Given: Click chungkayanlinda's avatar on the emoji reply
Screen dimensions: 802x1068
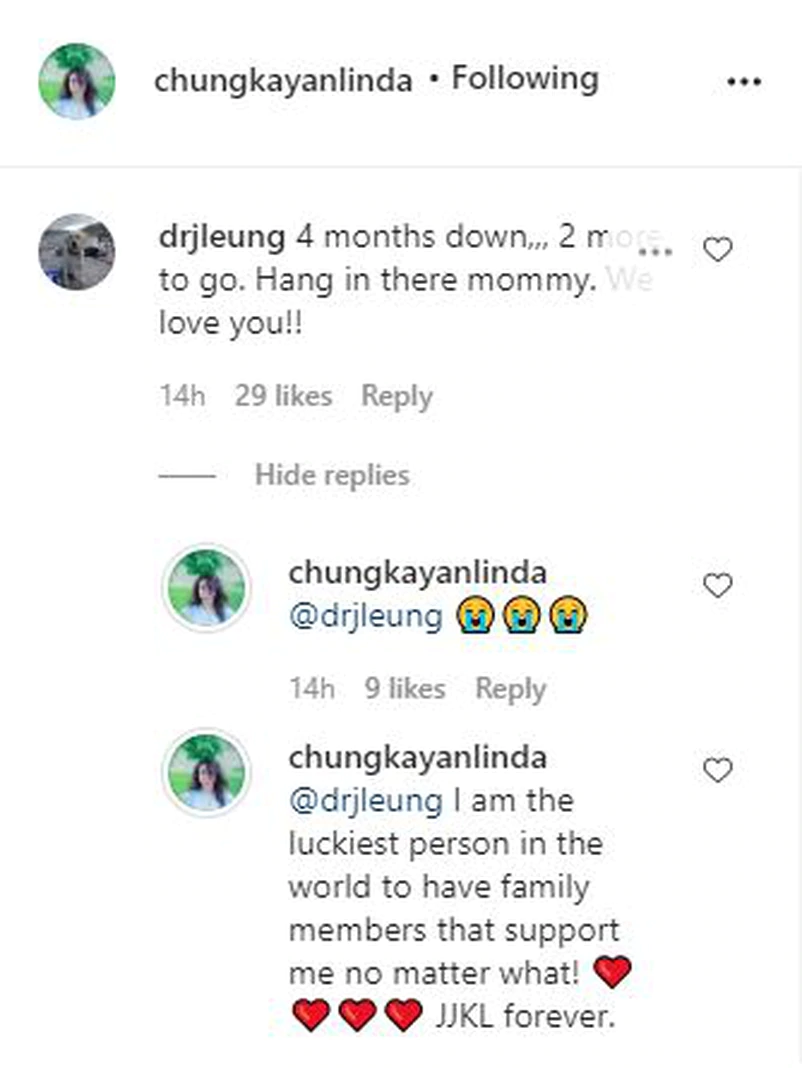Looking at the screenshot, I should point(205,588).
